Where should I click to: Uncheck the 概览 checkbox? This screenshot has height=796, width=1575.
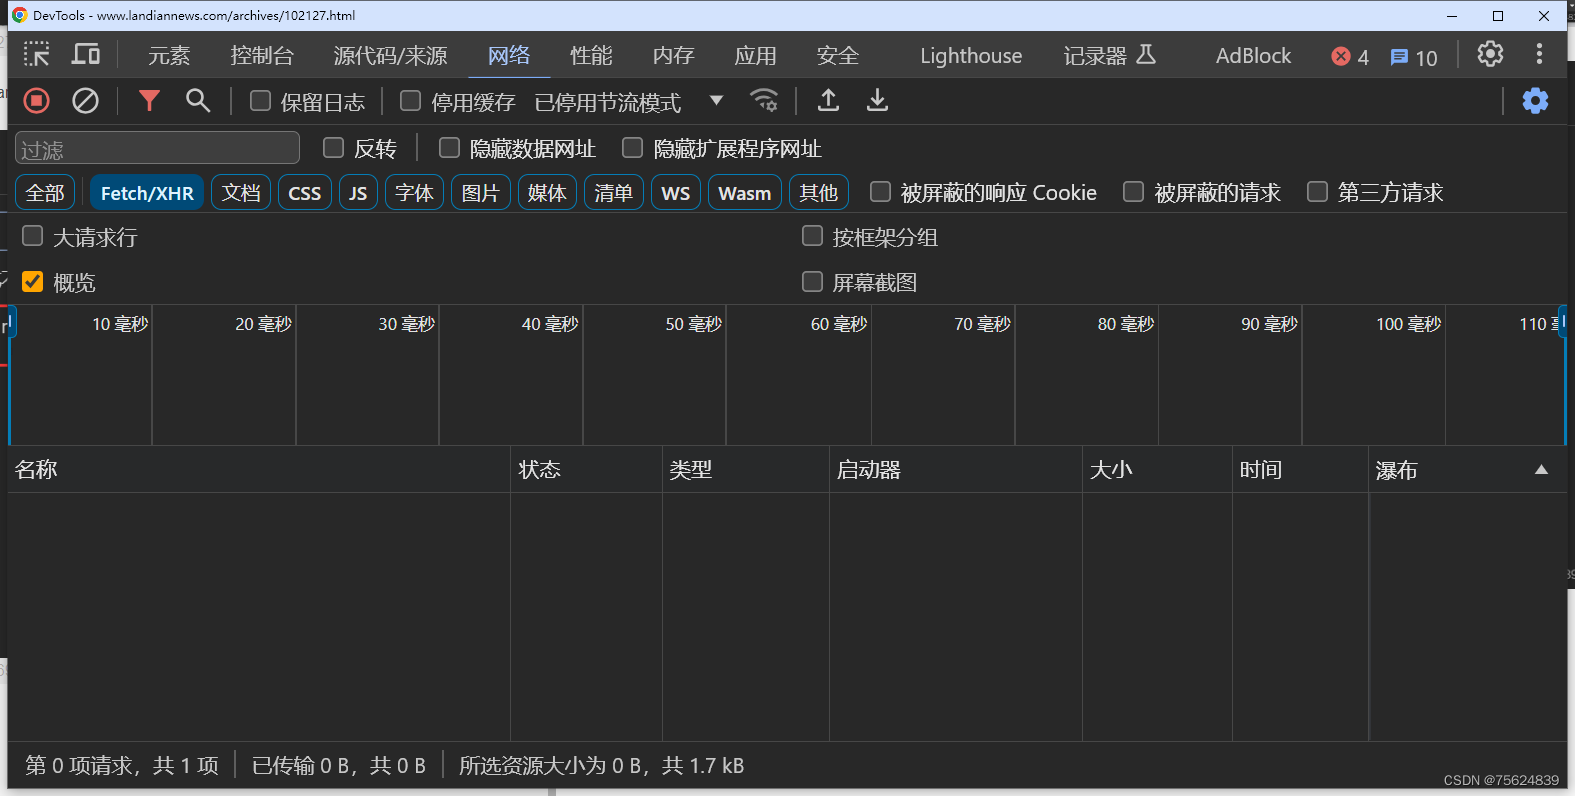click(x=32, y=281)
